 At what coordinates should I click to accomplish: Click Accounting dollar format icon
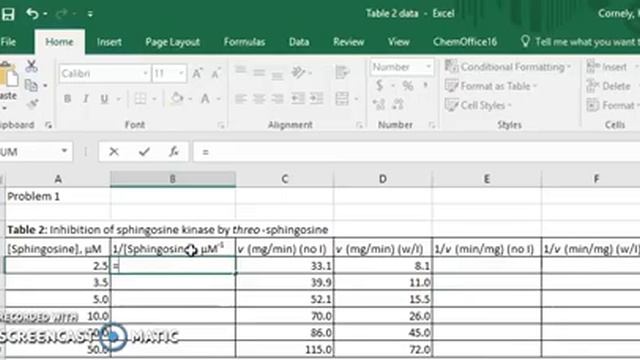click(380, 86)
